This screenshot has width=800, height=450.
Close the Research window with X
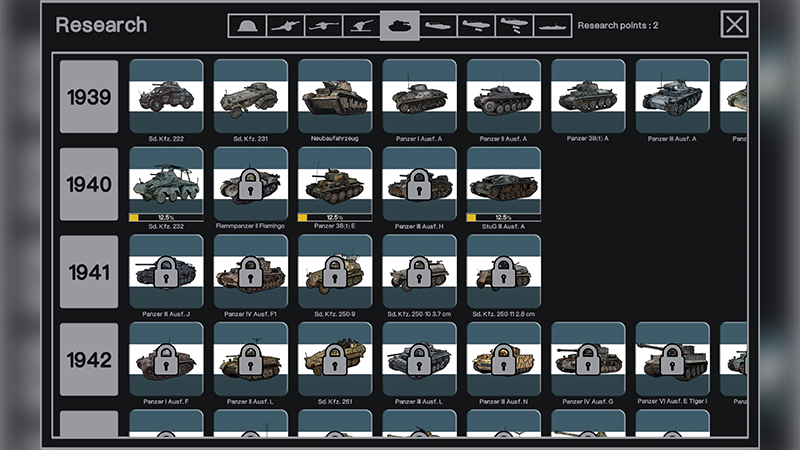point(734,24)
